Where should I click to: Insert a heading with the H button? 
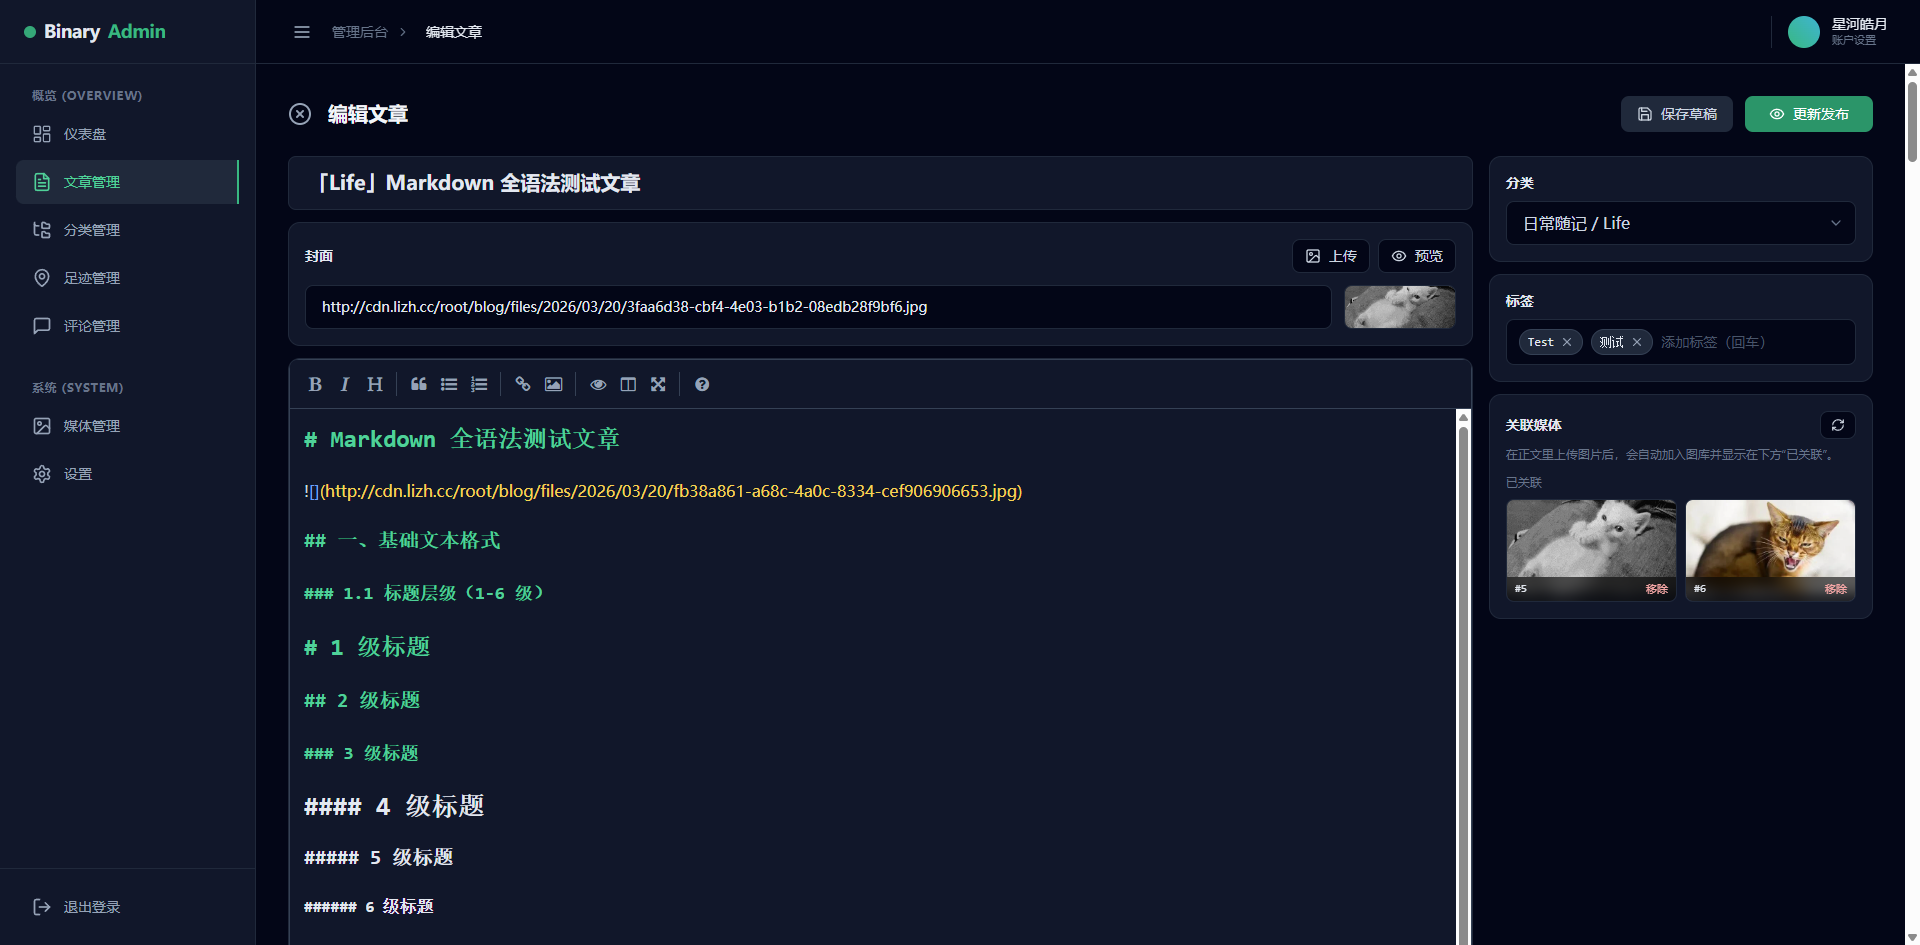(375, 384)
